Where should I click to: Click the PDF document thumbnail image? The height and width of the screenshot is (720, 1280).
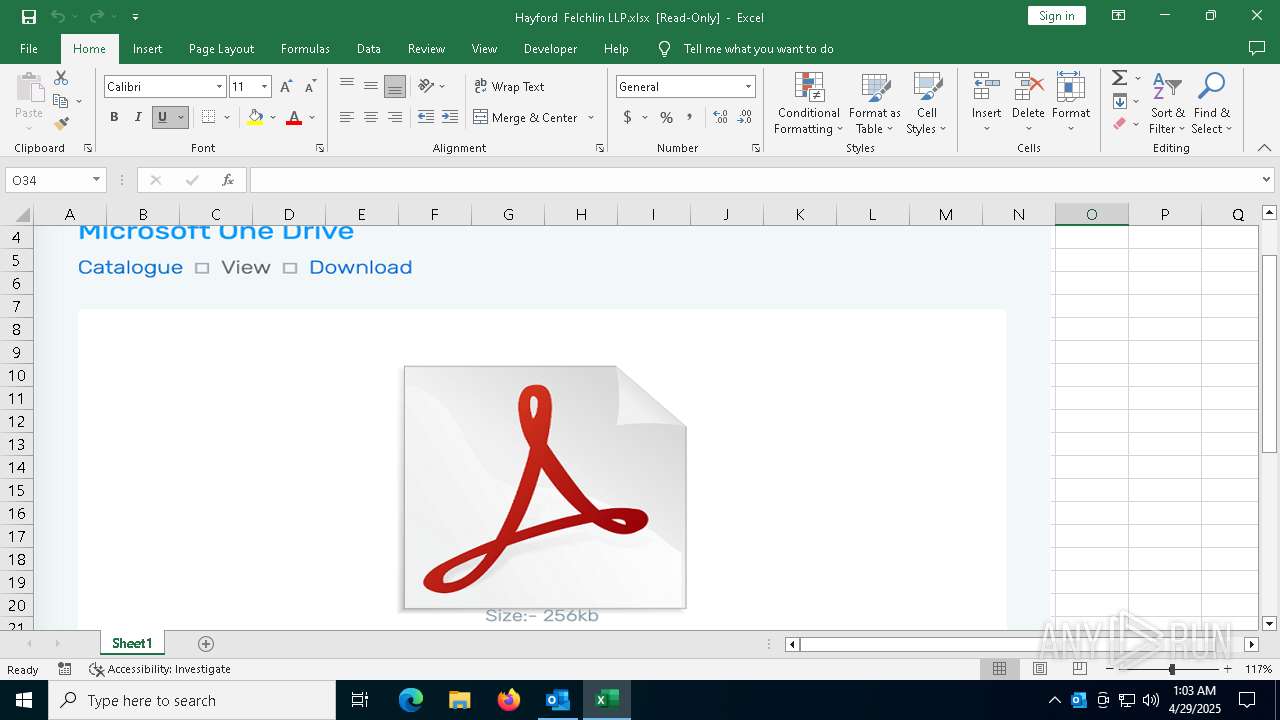(x=545, y=487)
